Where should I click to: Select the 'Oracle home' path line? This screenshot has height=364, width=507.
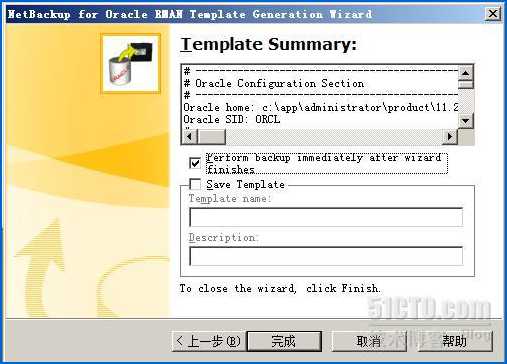(321, 107)
